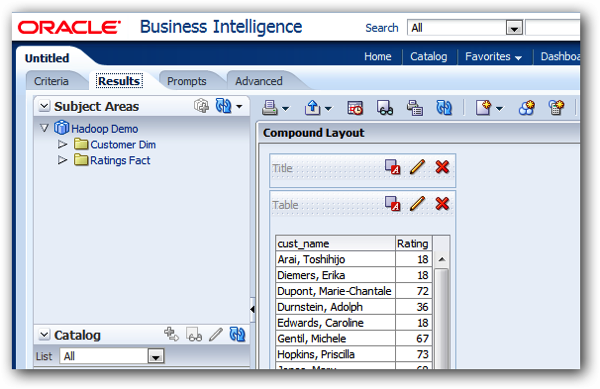Click the left pane collapse splitter arrow

253,309
